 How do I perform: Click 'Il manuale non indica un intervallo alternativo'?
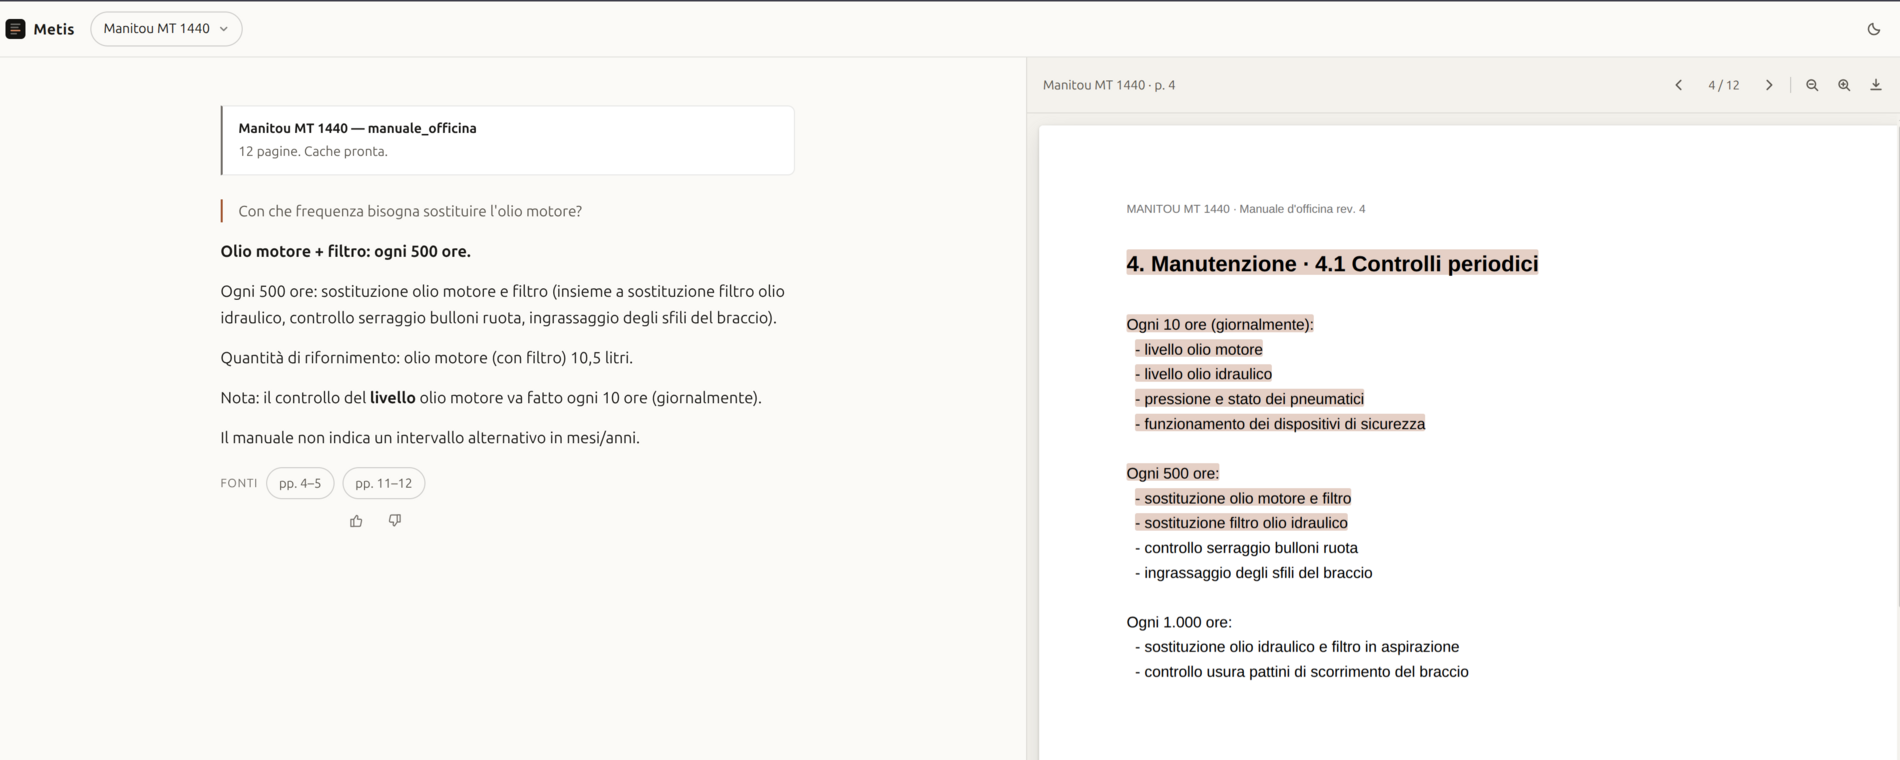pos(430,438)
